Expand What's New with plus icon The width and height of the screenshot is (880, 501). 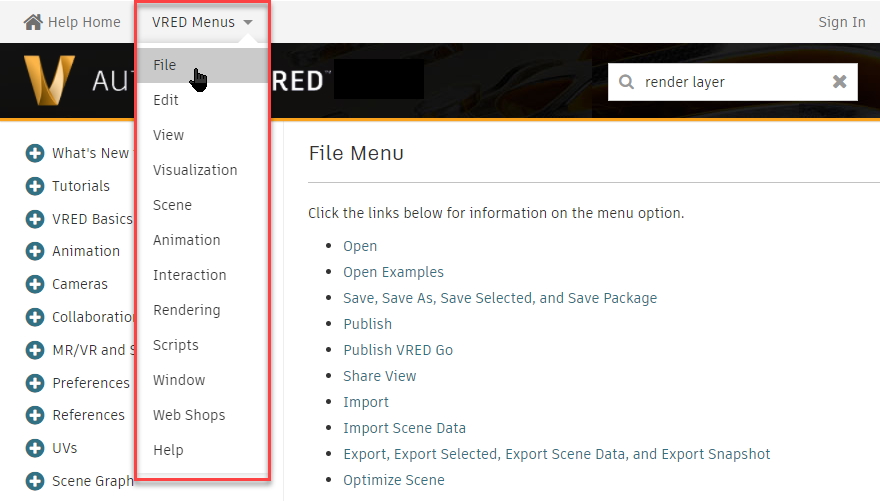click(35, 153)
